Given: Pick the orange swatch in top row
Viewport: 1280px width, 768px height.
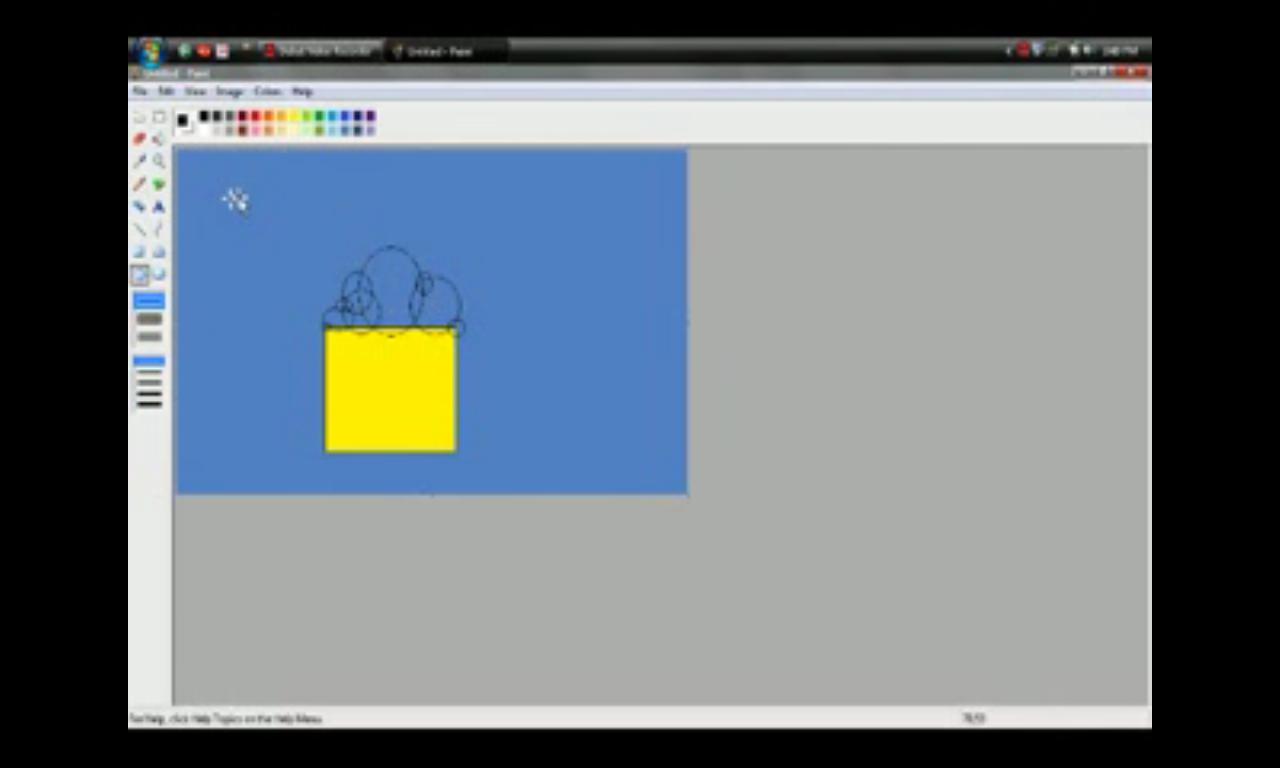Looking at the screenshot, I should click(269, 116).
